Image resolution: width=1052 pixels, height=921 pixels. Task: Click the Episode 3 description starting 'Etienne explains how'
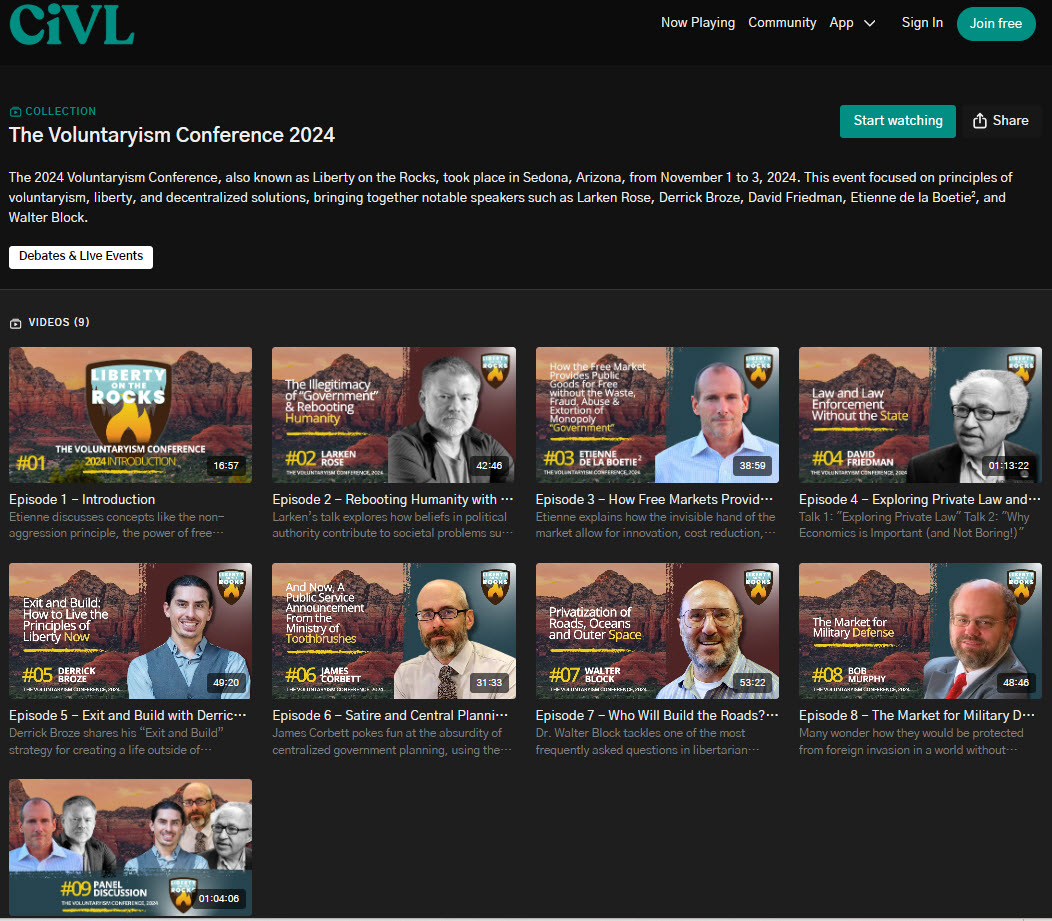(655, 525)
